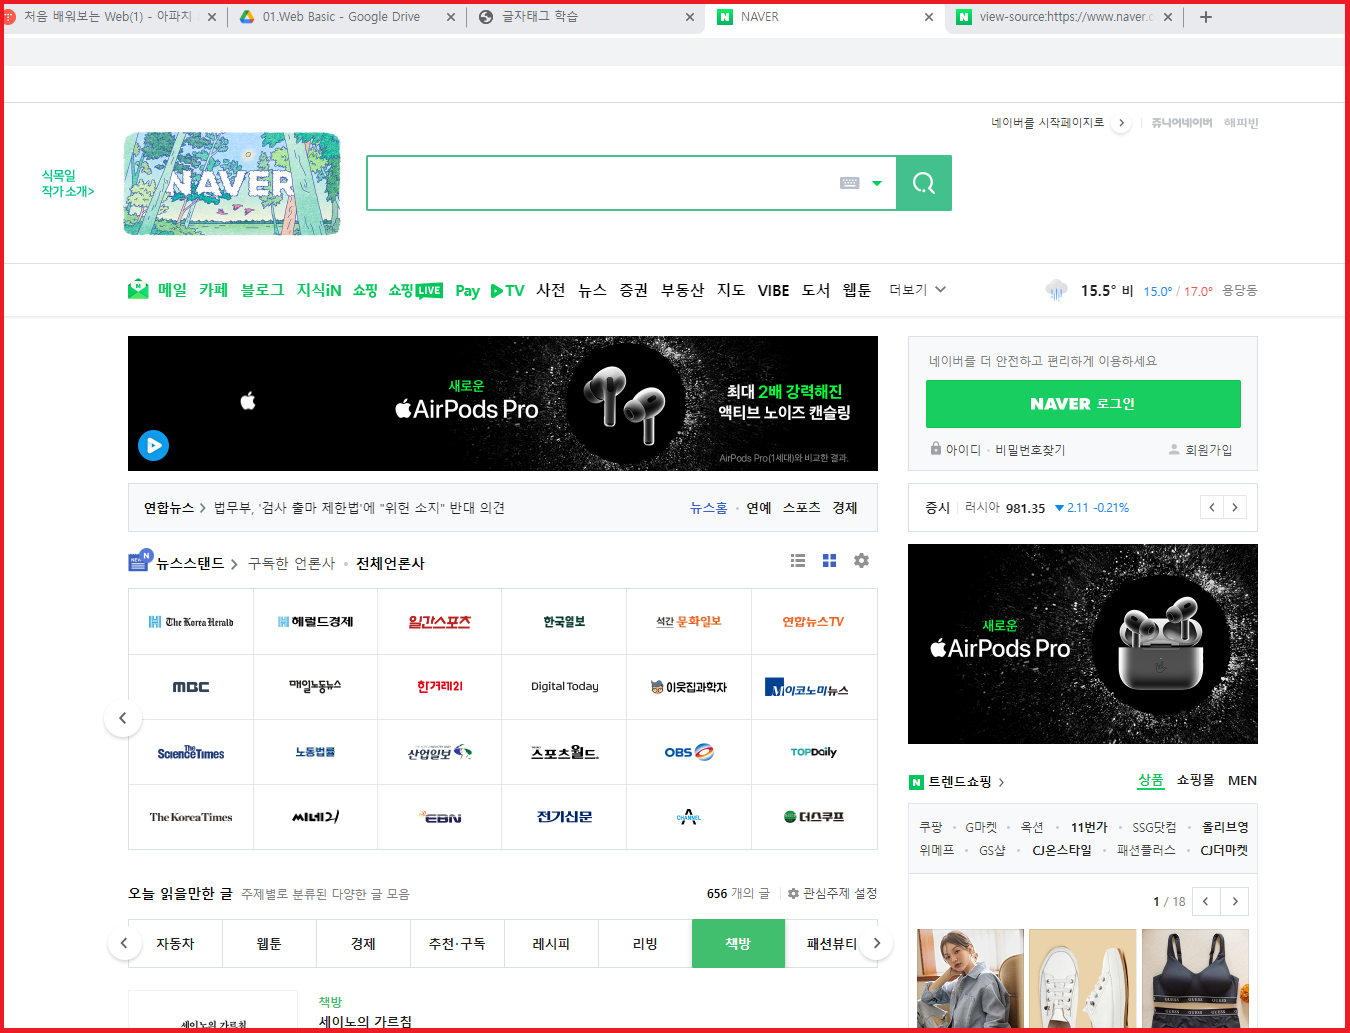Open the 전기신문 press logo
The height and width of the screenshot is (1033, 1350).
(564, 817)
